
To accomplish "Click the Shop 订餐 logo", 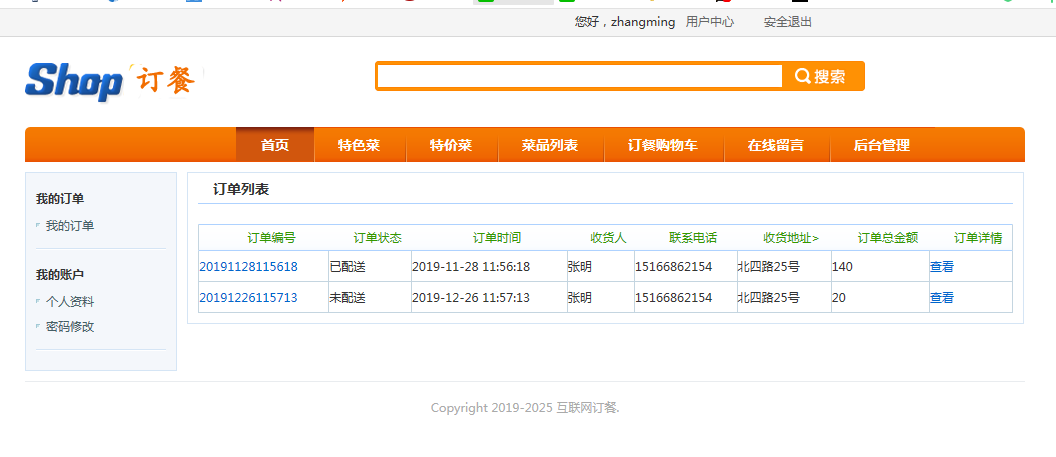I will pos(112,80).
